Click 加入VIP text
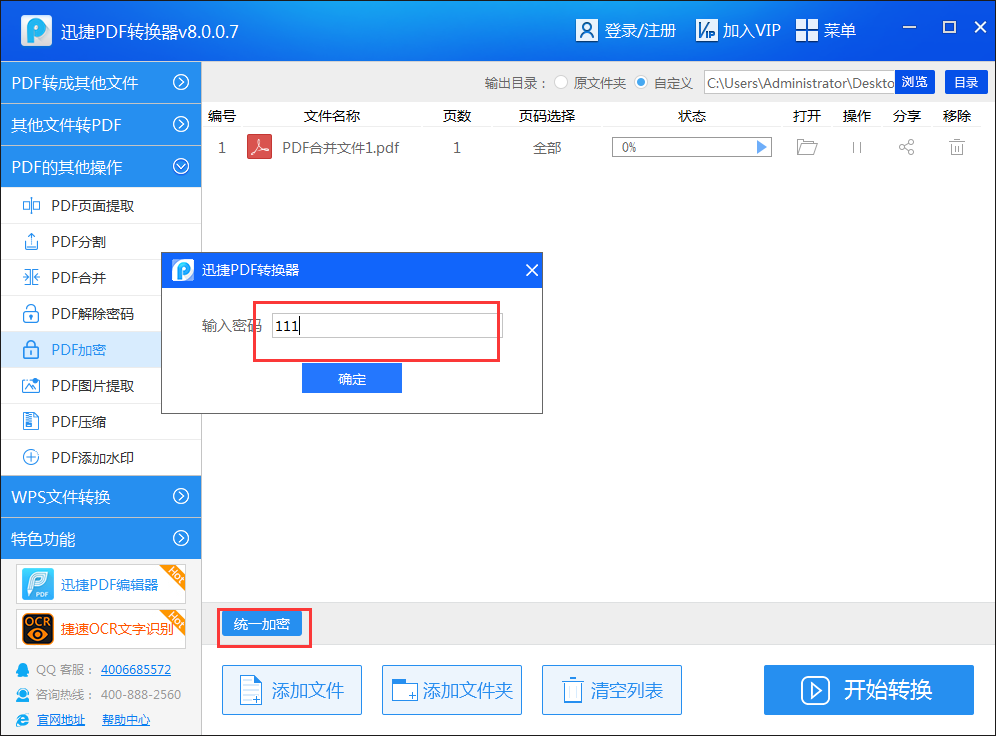 click(751, 30)
